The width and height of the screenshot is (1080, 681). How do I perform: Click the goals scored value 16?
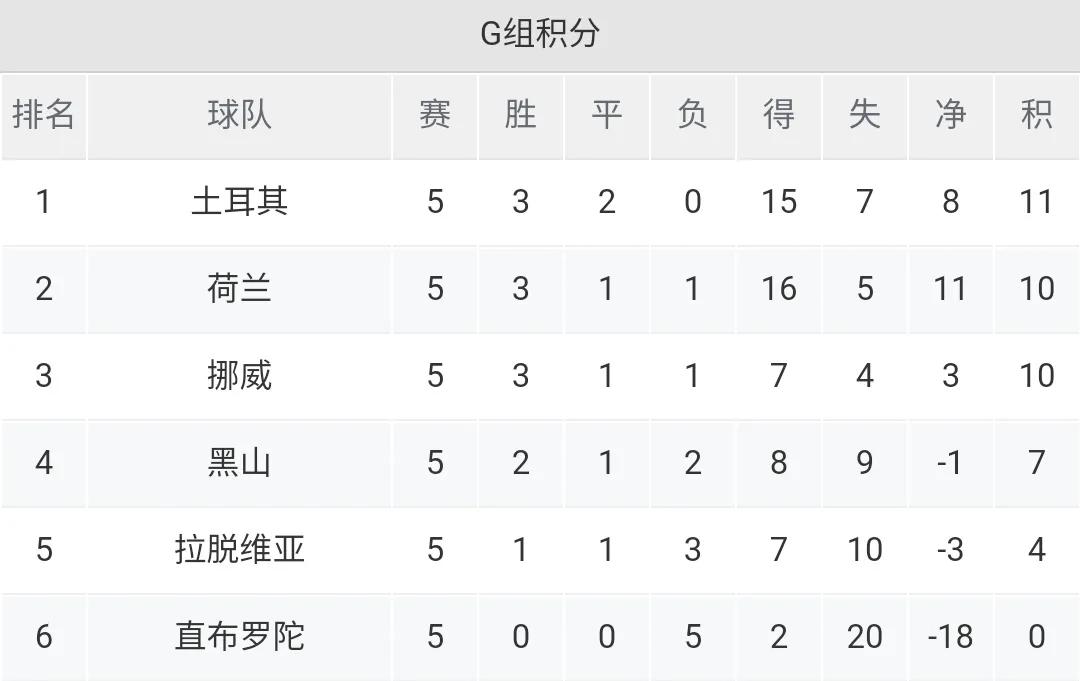coord(778,289)
